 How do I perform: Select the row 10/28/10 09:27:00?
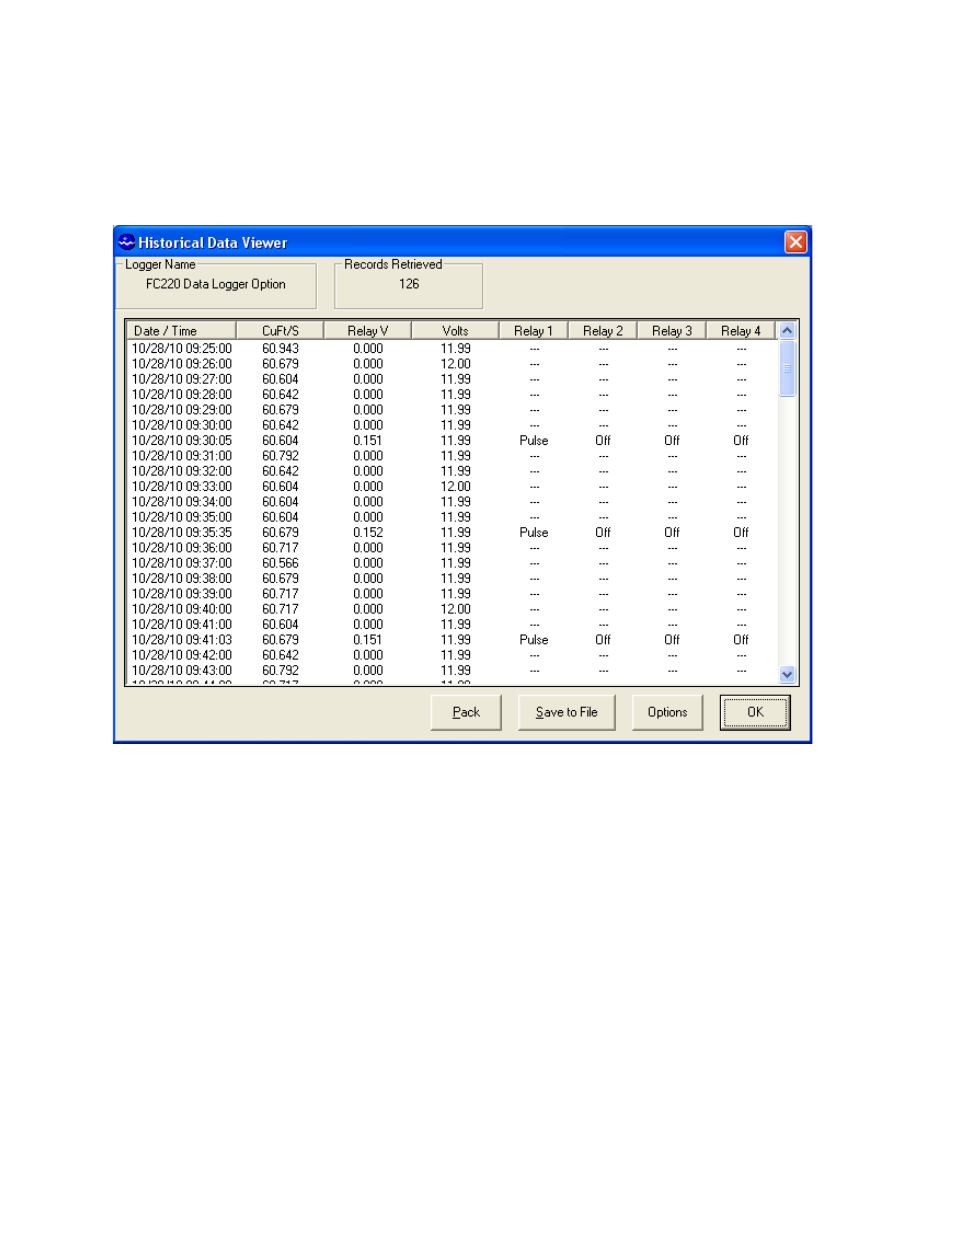tap(452, 379)
